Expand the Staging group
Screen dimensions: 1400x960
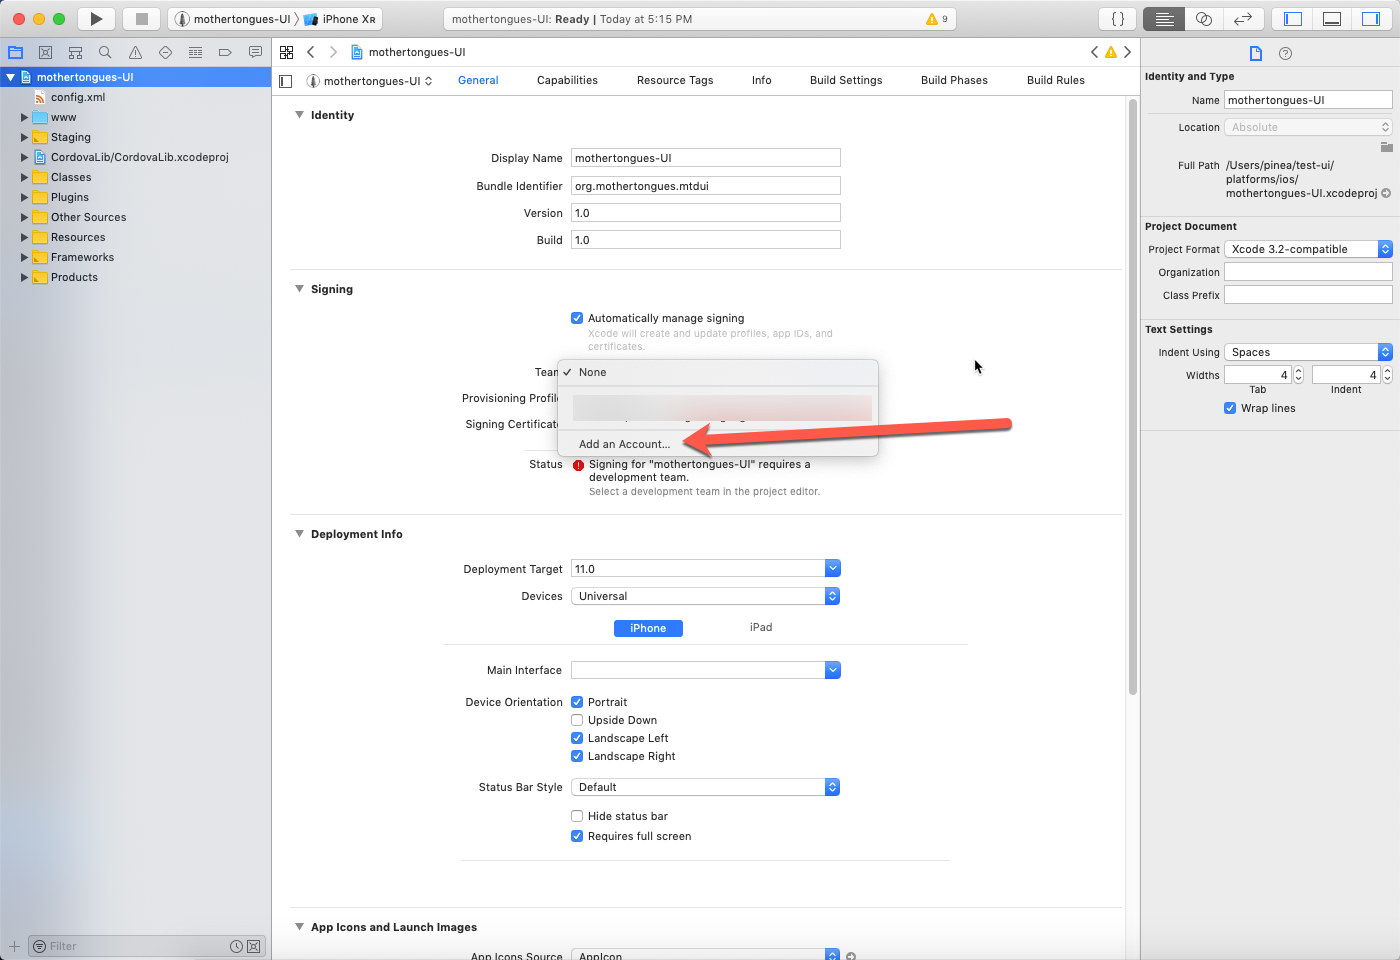coord(24,137)
